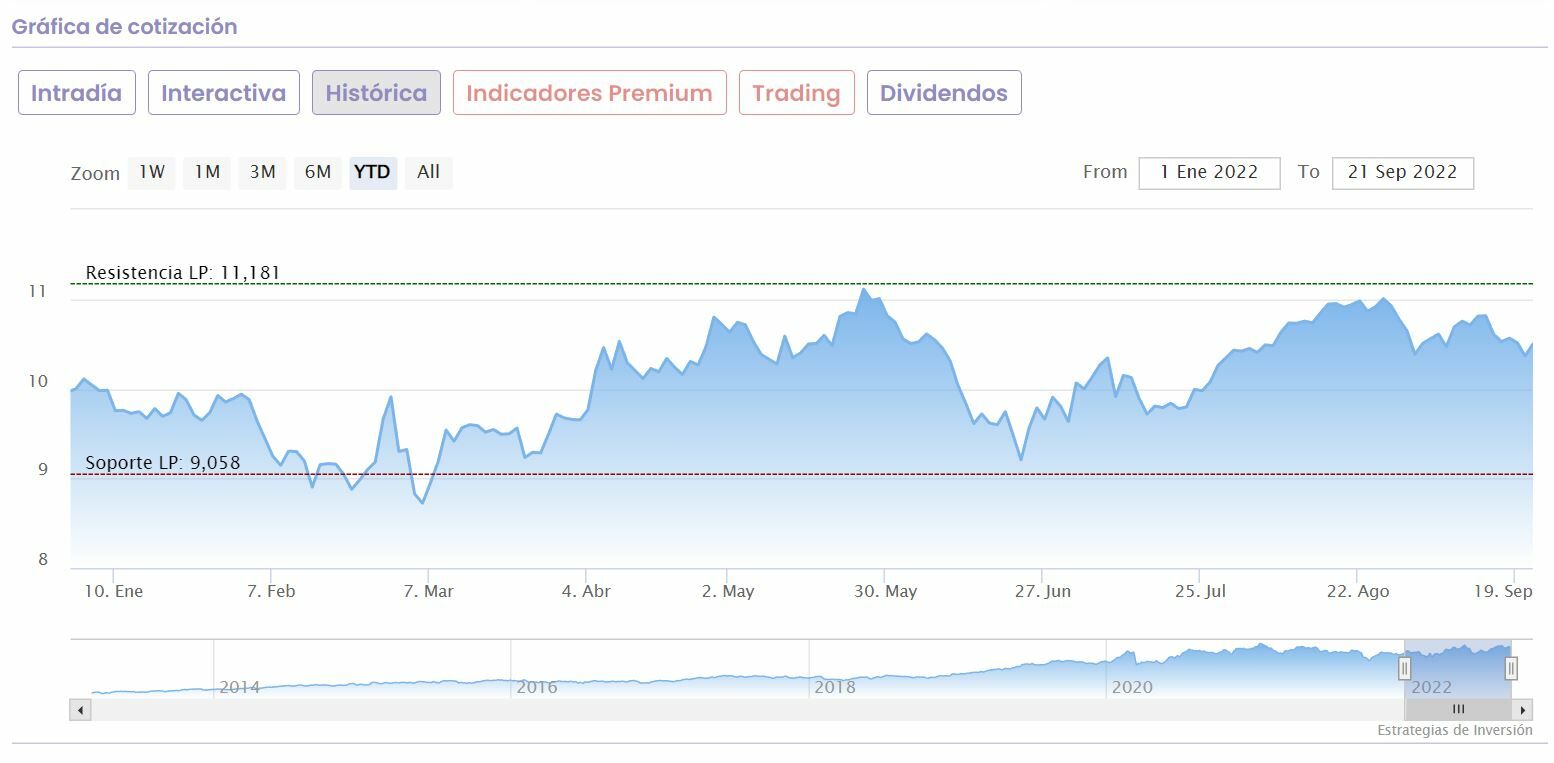Image resolution: width=1554 pixels, height=763 pixels.
Task: Switch to the Intradía chart tab
Action: click(77, 93)
